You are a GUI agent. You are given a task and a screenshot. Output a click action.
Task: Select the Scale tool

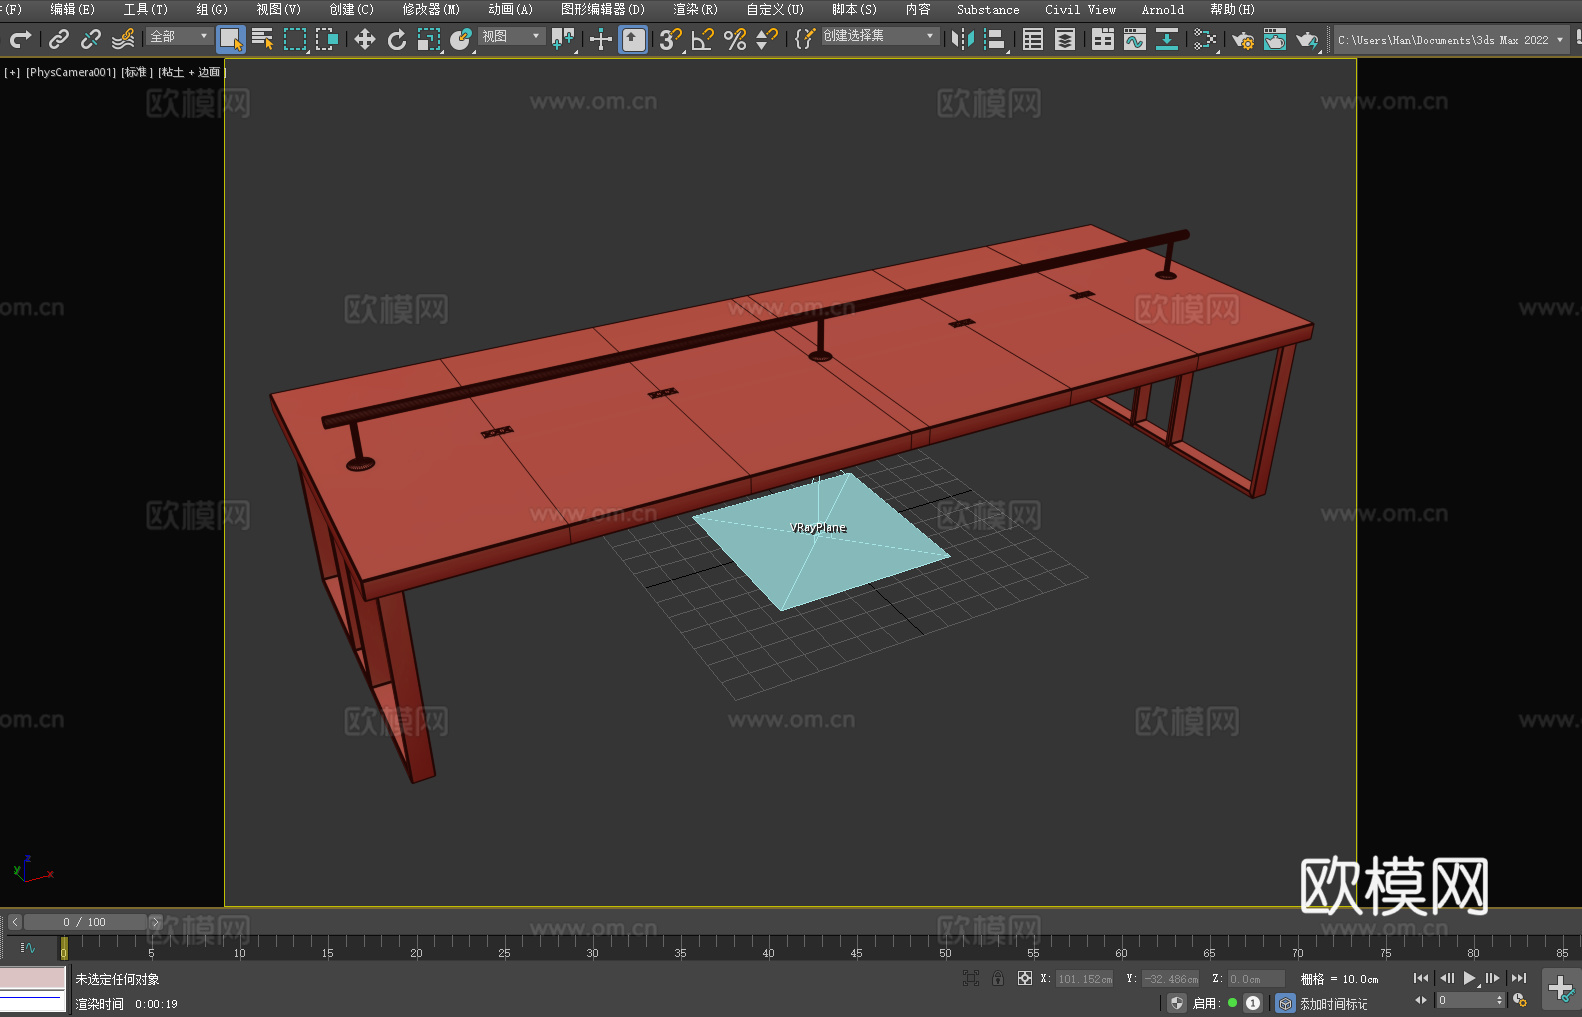pyautogui.click(x=429, y=39)
